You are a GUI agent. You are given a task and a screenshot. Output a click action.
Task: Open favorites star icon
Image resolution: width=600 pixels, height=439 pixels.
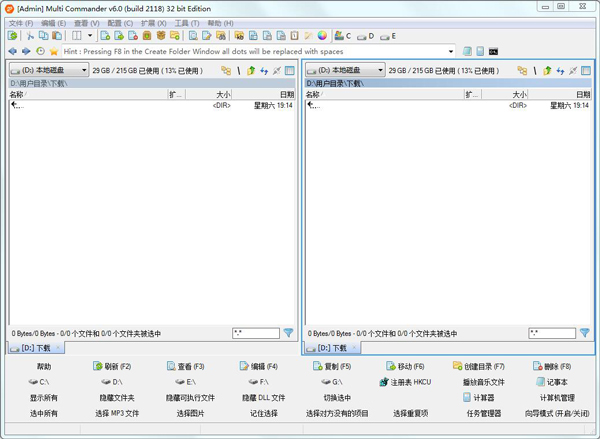tap(54, 51)
